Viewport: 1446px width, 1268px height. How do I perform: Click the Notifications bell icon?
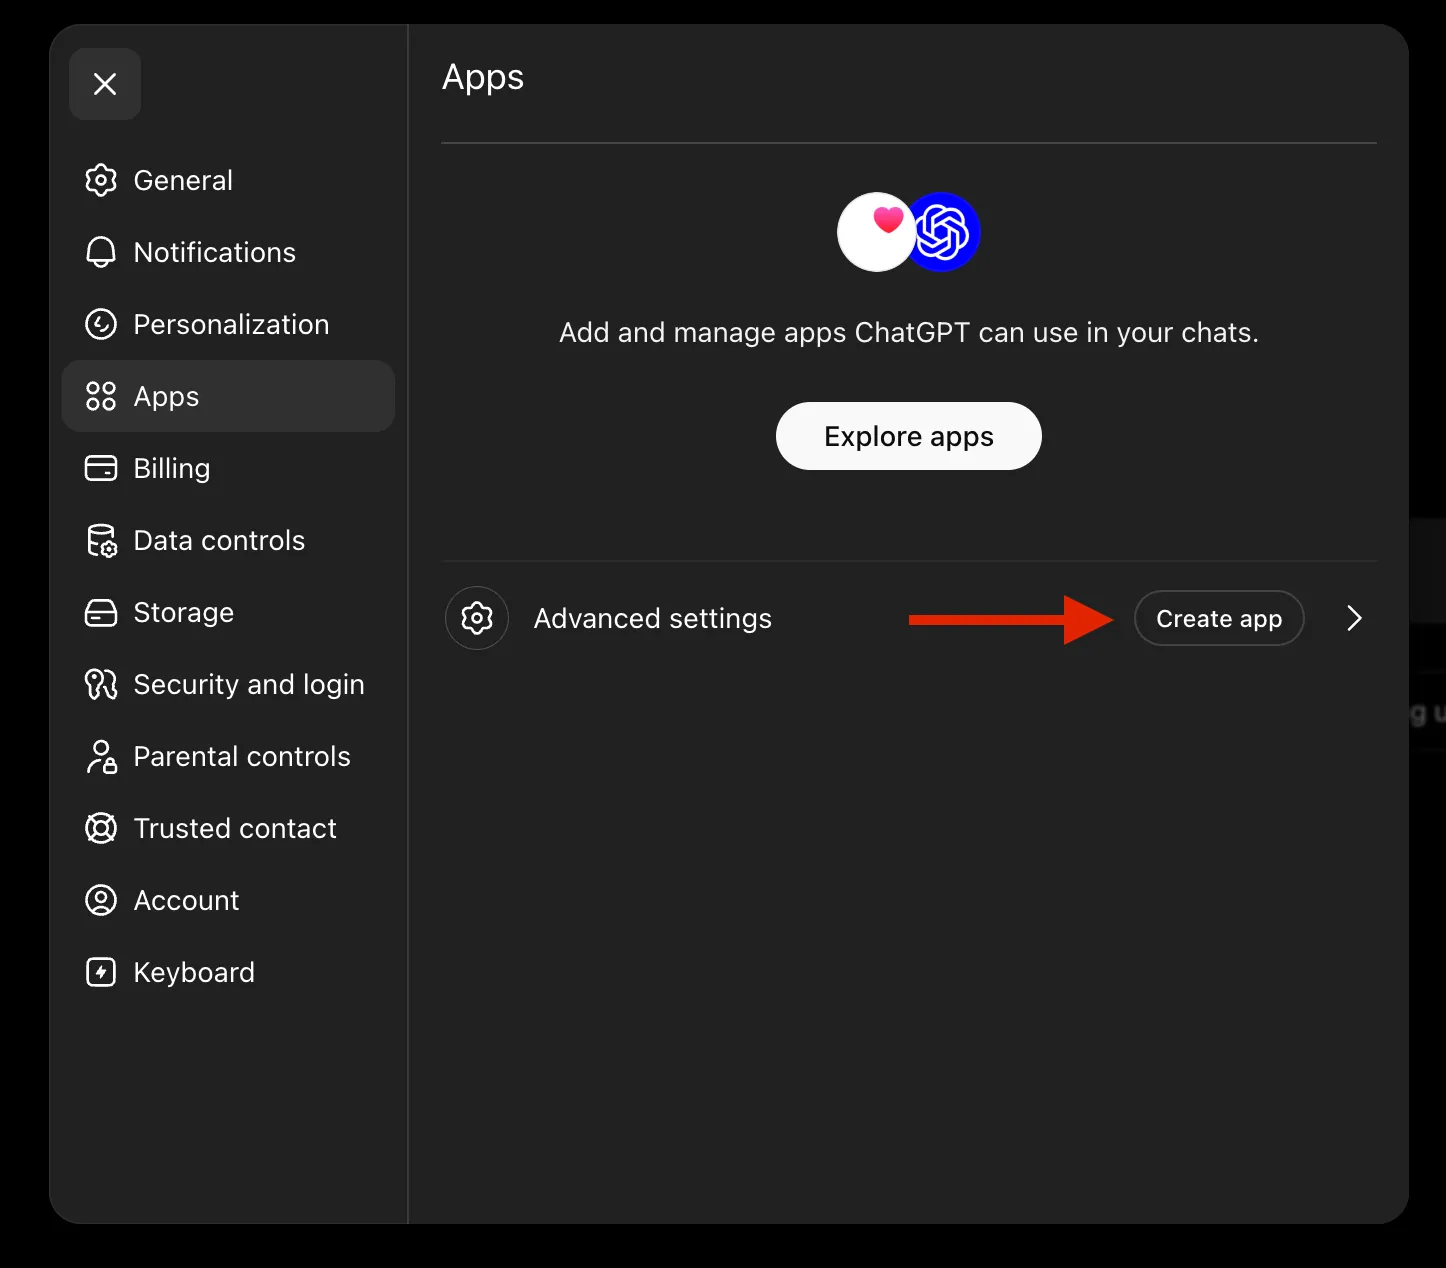point(101,252)
